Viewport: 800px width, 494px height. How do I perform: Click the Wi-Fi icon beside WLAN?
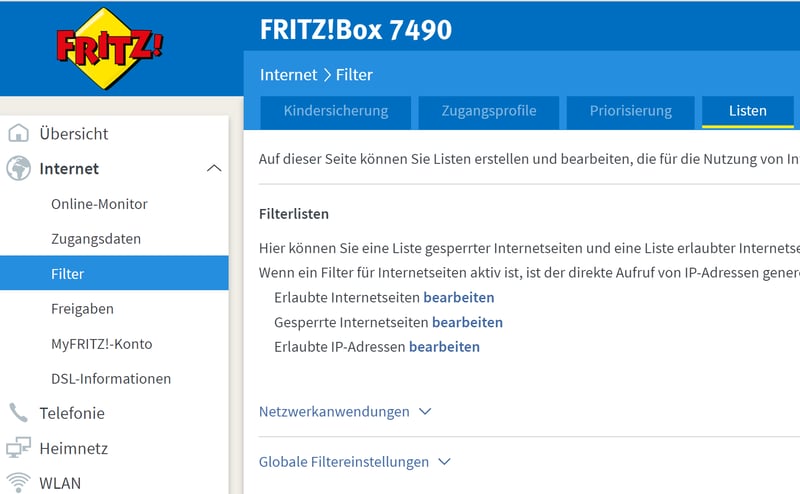click(18, 482)
